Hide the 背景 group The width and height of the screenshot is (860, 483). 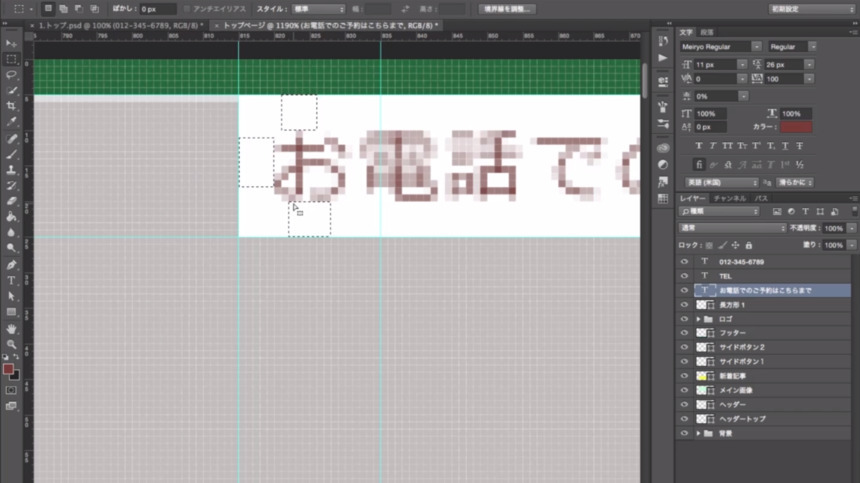coord(684,433)
